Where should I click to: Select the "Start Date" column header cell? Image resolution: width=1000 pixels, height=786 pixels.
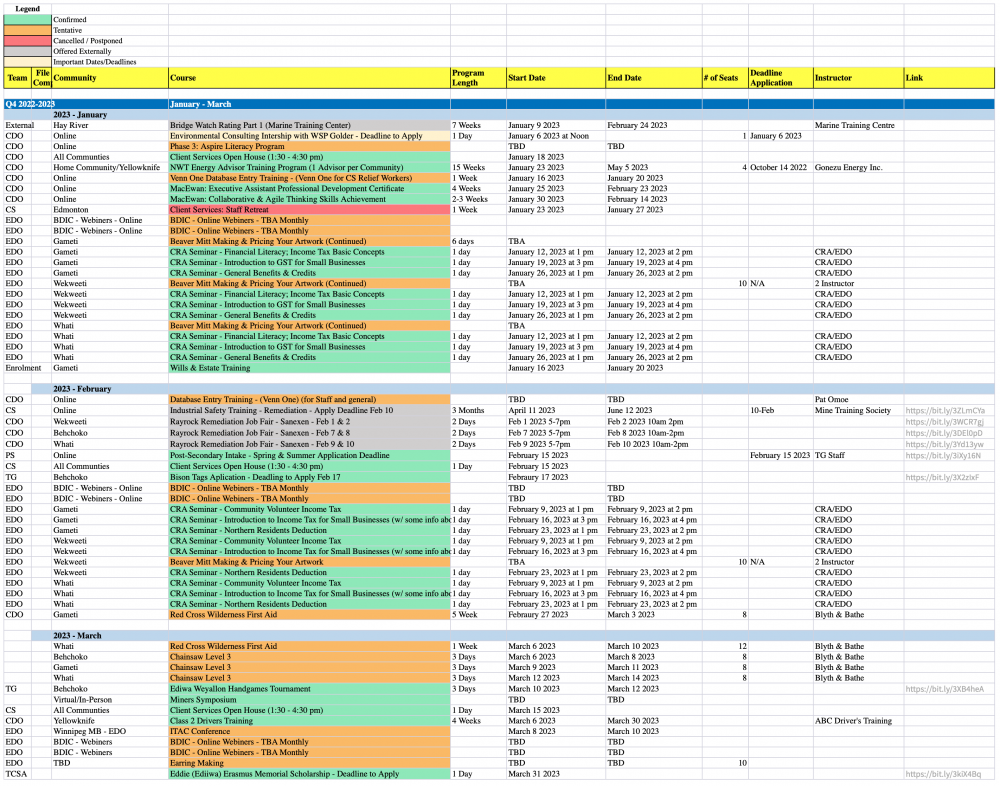click(x=556, y=78)
